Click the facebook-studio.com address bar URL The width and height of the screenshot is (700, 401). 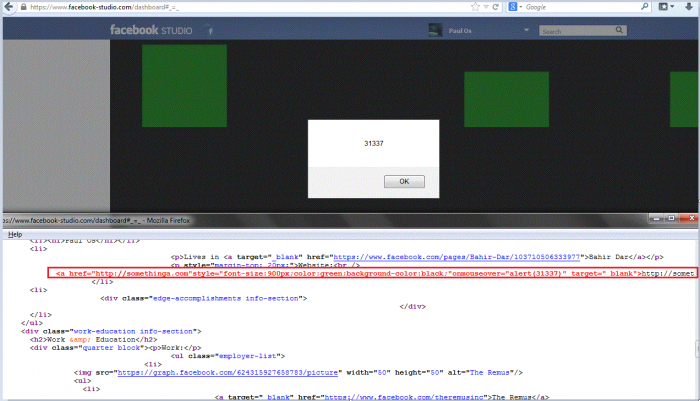pos(104,7)
